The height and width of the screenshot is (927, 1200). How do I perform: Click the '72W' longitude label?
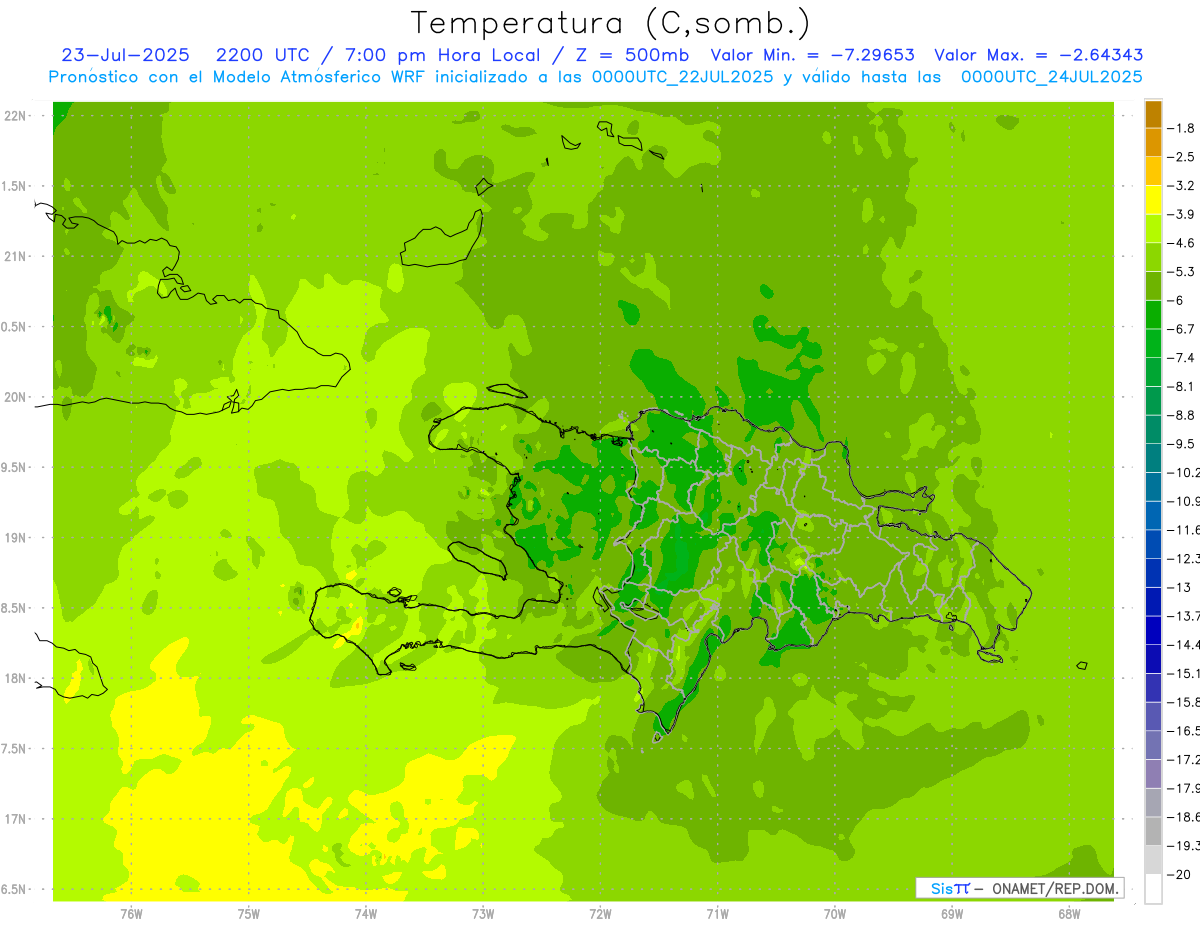[x=600, y=914]
